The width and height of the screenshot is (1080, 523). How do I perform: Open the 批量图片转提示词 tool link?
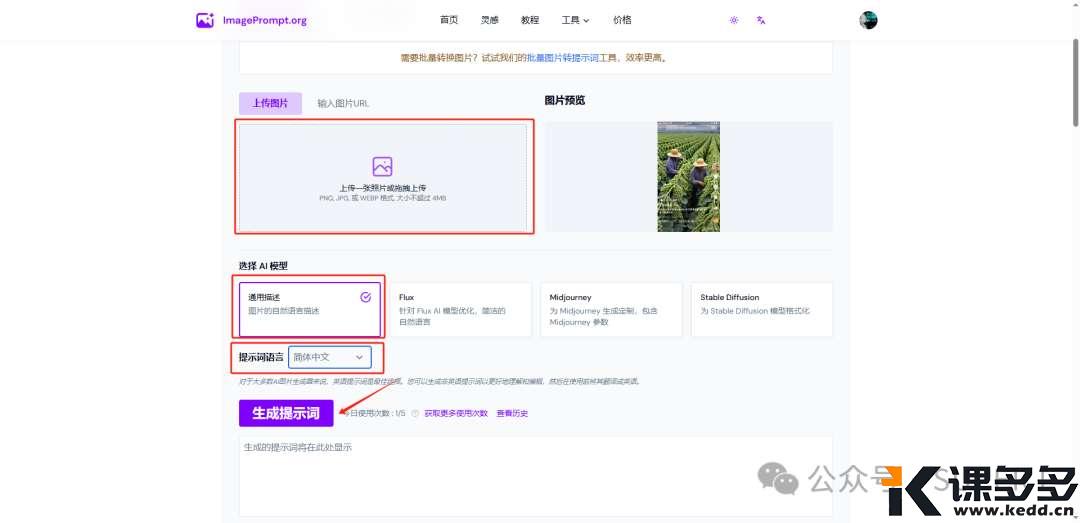pyautogui.click(x=562, y=58)
